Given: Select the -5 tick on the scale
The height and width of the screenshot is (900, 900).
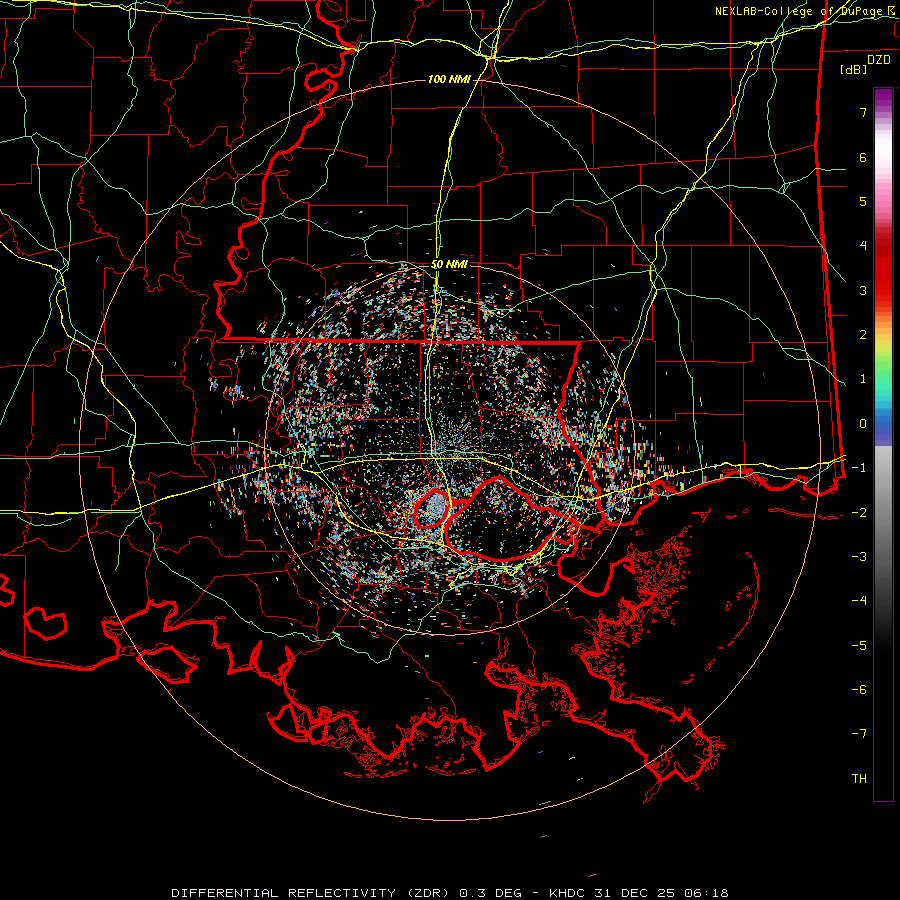Looking at the screenshot, I should click(859, 646).
